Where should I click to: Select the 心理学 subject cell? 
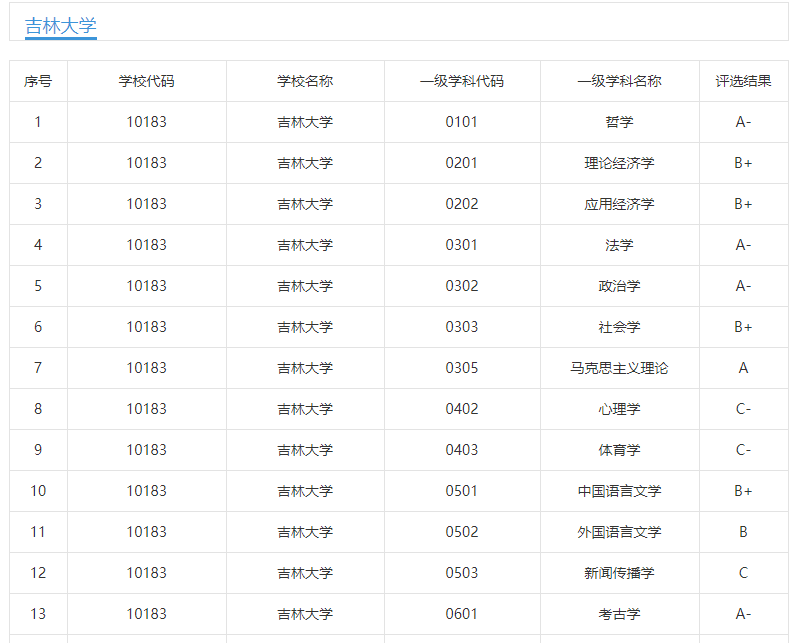tap(620, 409)
